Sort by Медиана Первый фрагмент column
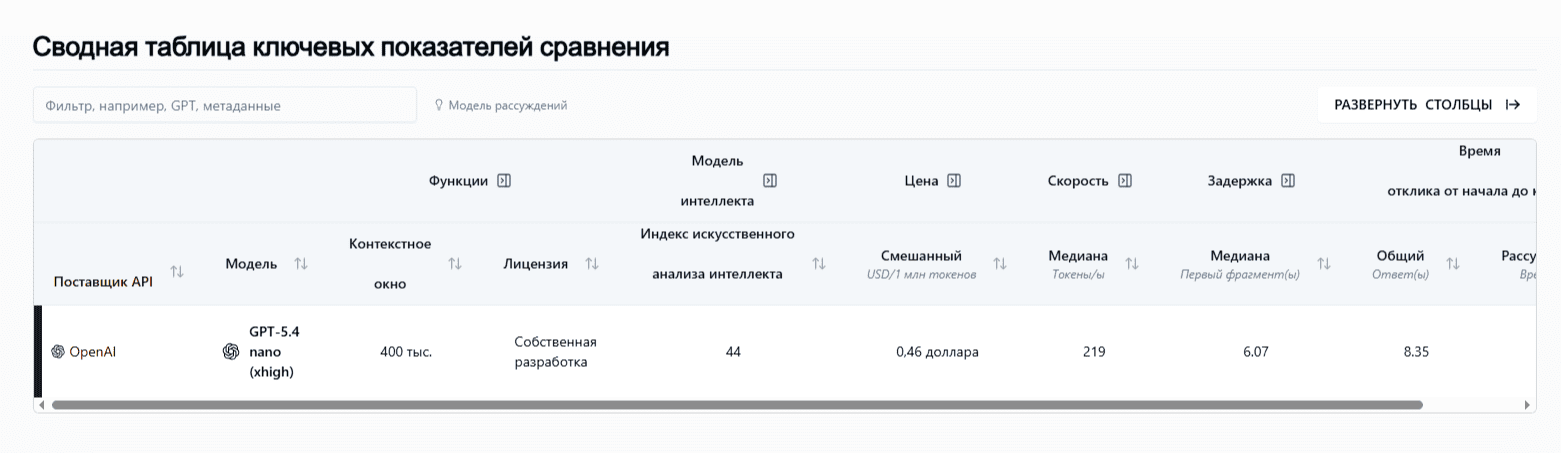The width and height of the screenshot is (1561, 453). point(1324,264)
